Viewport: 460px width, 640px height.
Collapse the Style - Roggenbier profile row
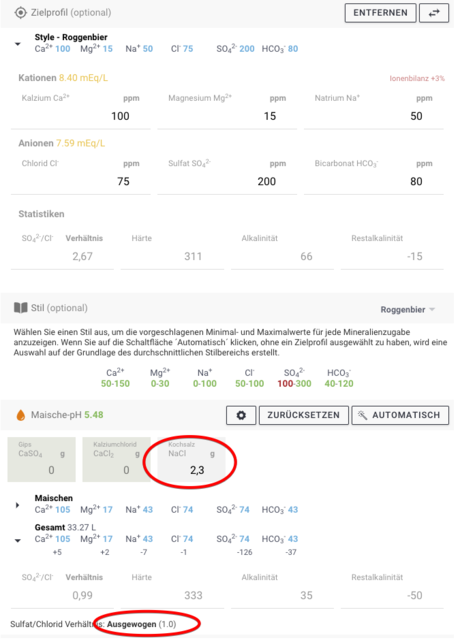click(18, 44)
